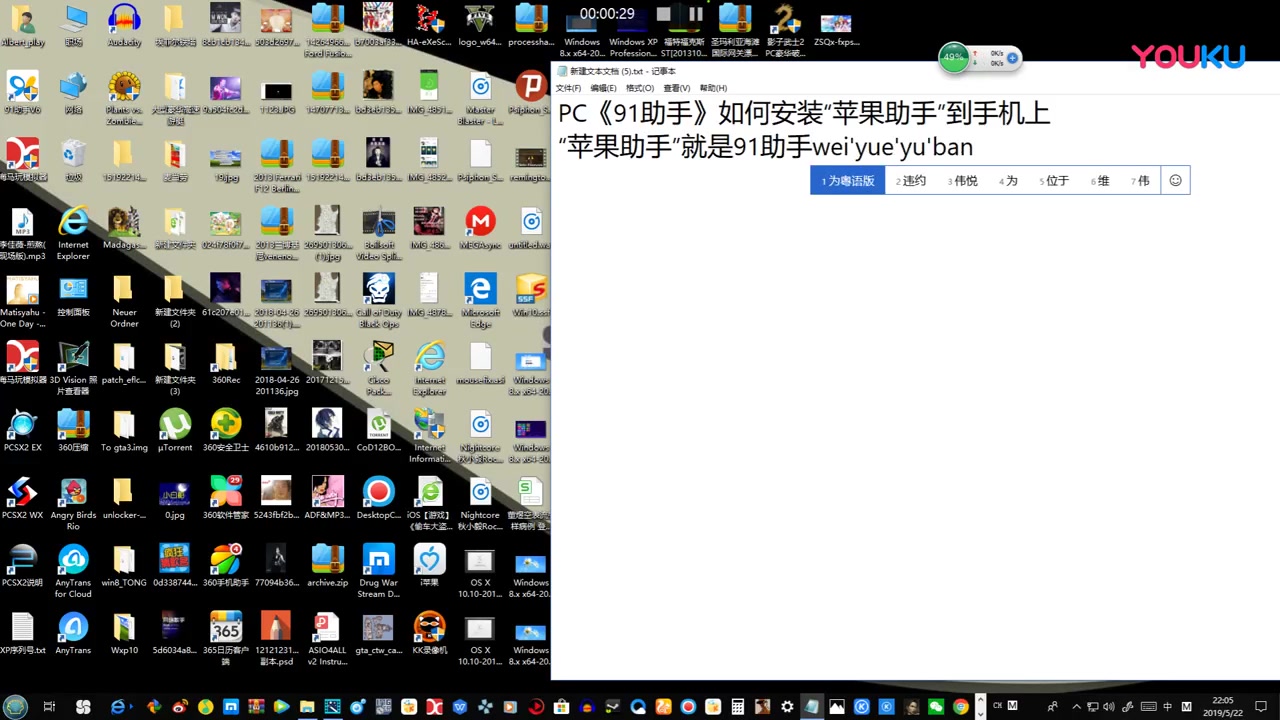Open the 360软件管家 desktop shortcut
The image size is (1280, 720).
(226, 498)
